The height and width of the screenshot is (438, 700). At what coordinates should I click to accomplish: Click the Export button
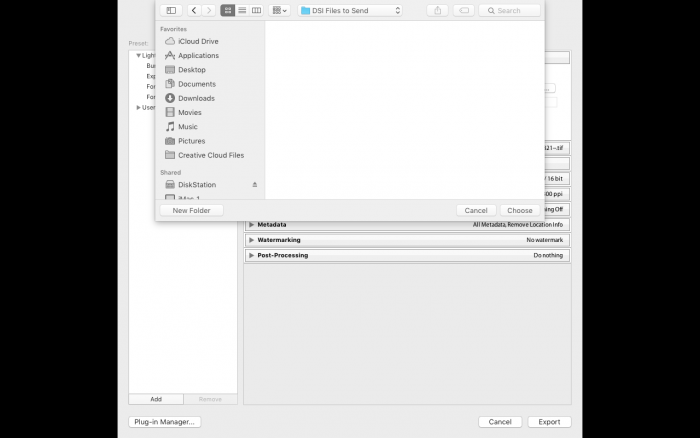click(x=549, y=422)
